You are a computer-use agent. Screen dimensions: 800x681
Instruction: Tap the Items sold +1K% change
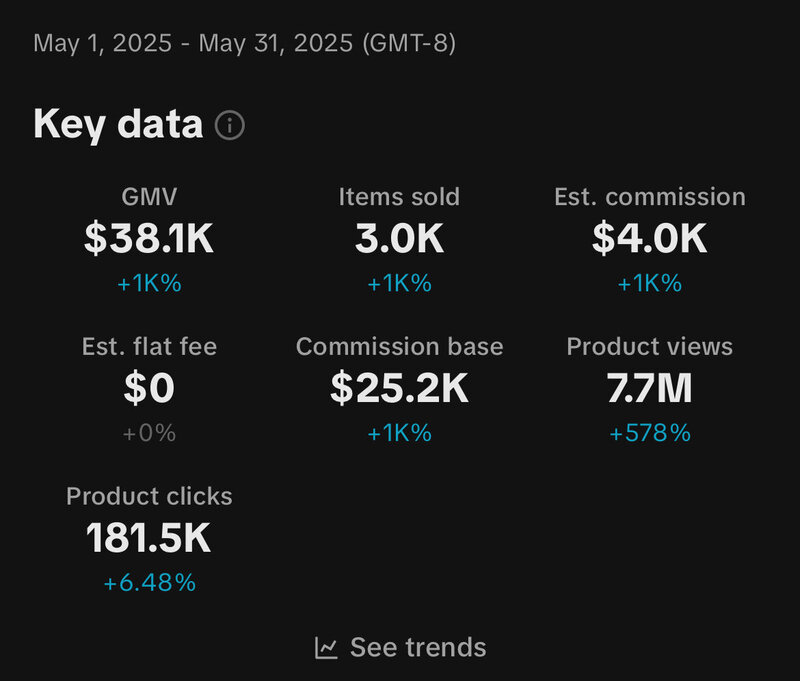[x=399, y=283]
